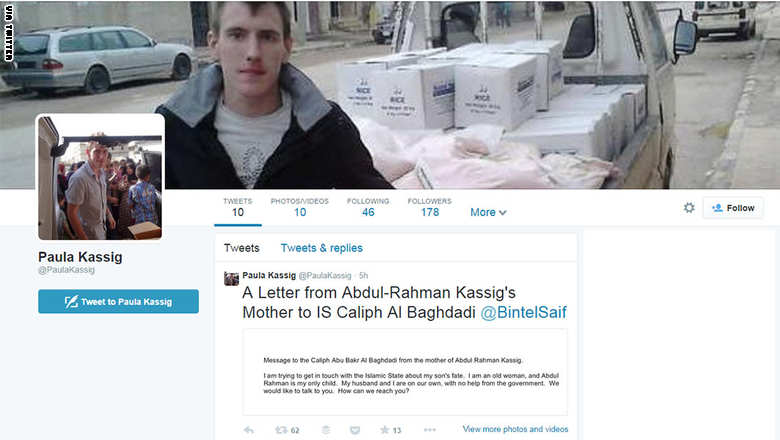
Task: Open the Followers count of 178
Action: [430, 207]
